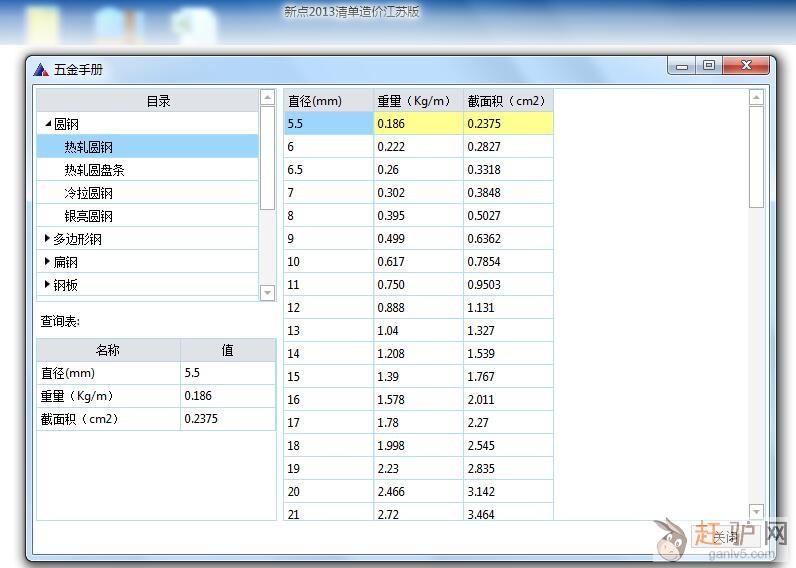Select 热轧圆盘条 in the directory tree

94,170
